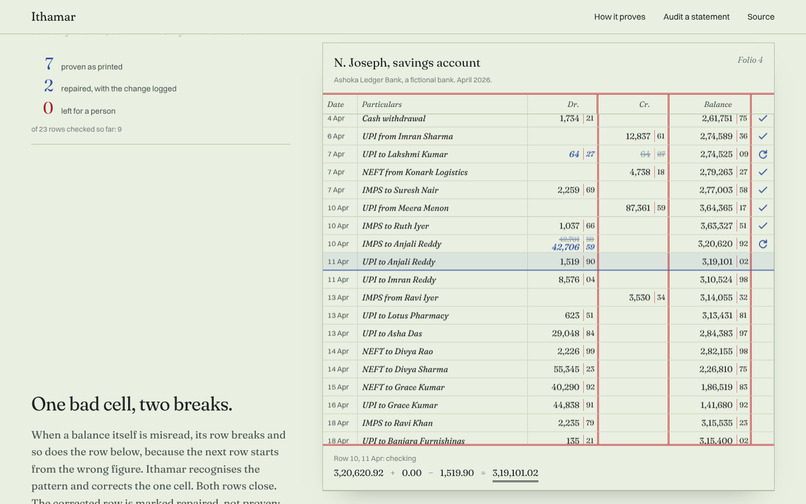Click the checkmark for NEFT from Konark Logistics
Viewport: 806px width, 504px height.
763,172
